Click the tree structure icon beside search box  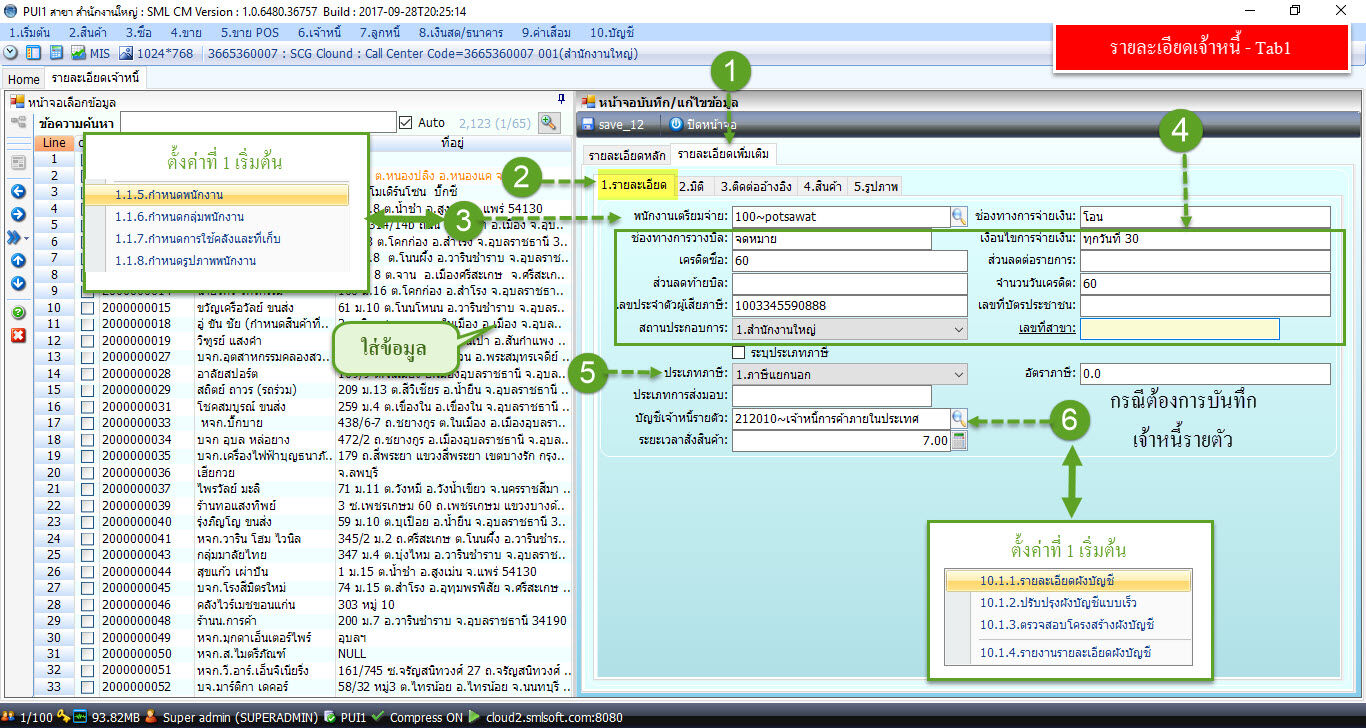point(18,122)
